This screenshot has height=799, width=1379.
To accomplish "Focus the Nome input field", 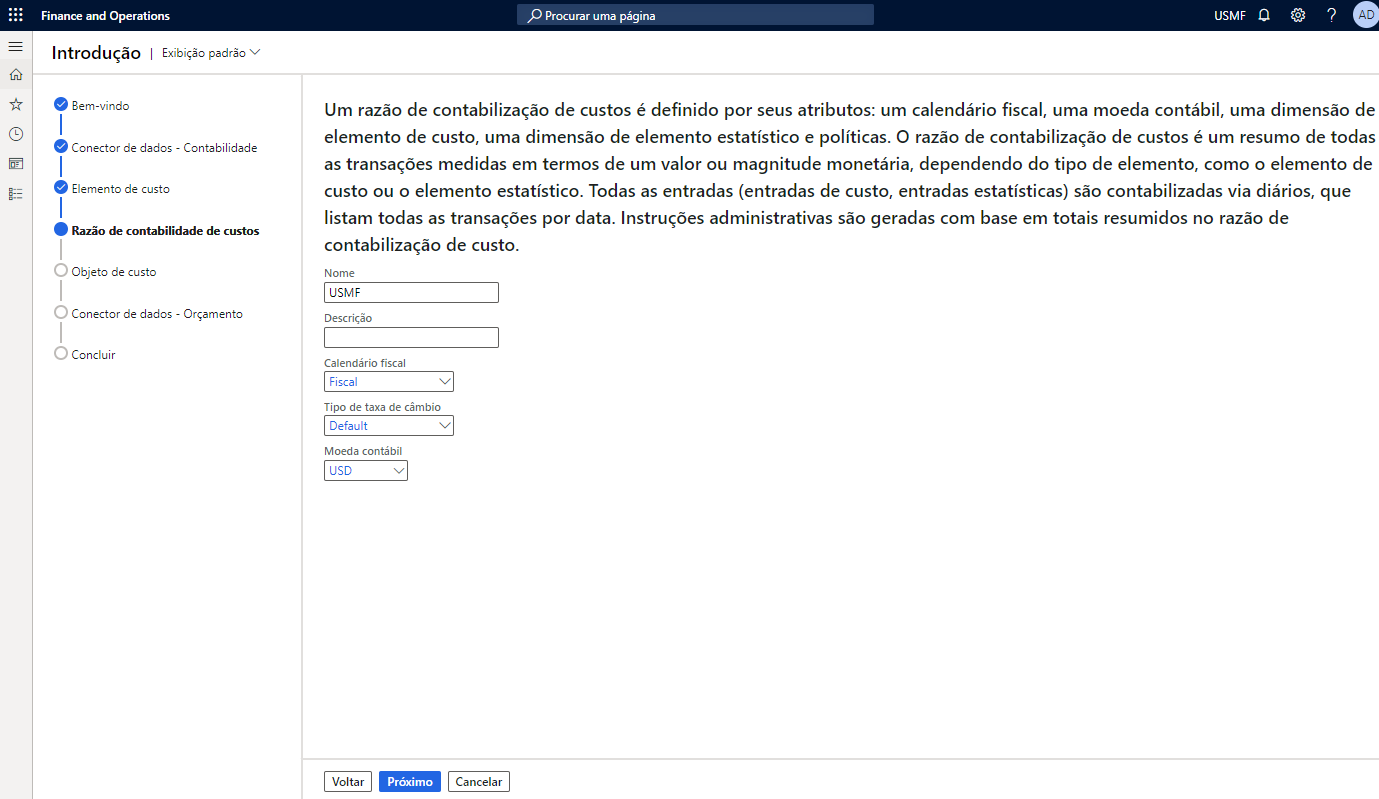I will tap(411, 292).
